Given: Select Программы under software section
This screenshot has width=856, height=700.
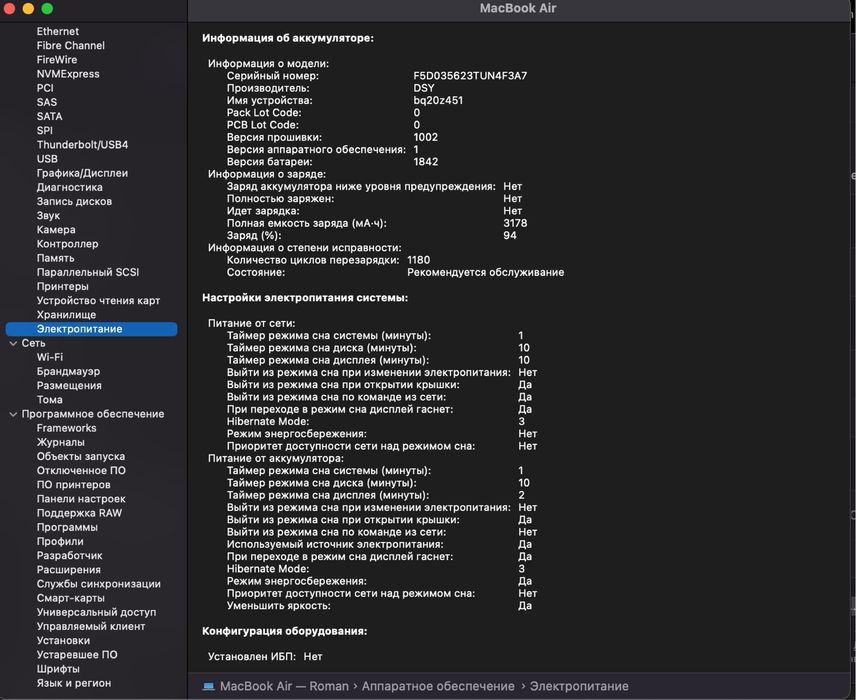Looking at the screenshot, I should tap(67, 527).
